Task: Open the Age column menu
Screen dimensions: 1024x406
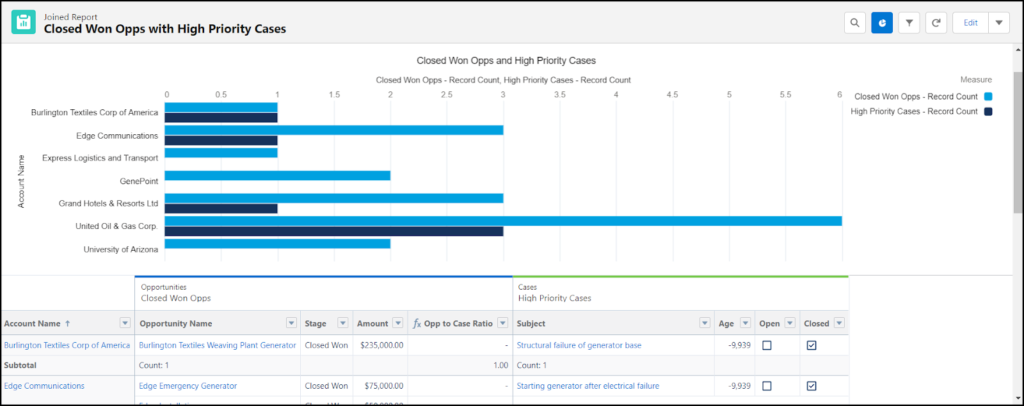Action: tap(745, 323)
